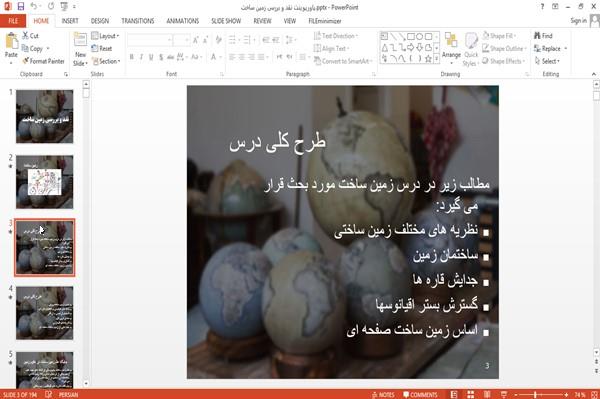Click the Copy icon
Screen dimensions: 600x399
[x=25, y=49]
